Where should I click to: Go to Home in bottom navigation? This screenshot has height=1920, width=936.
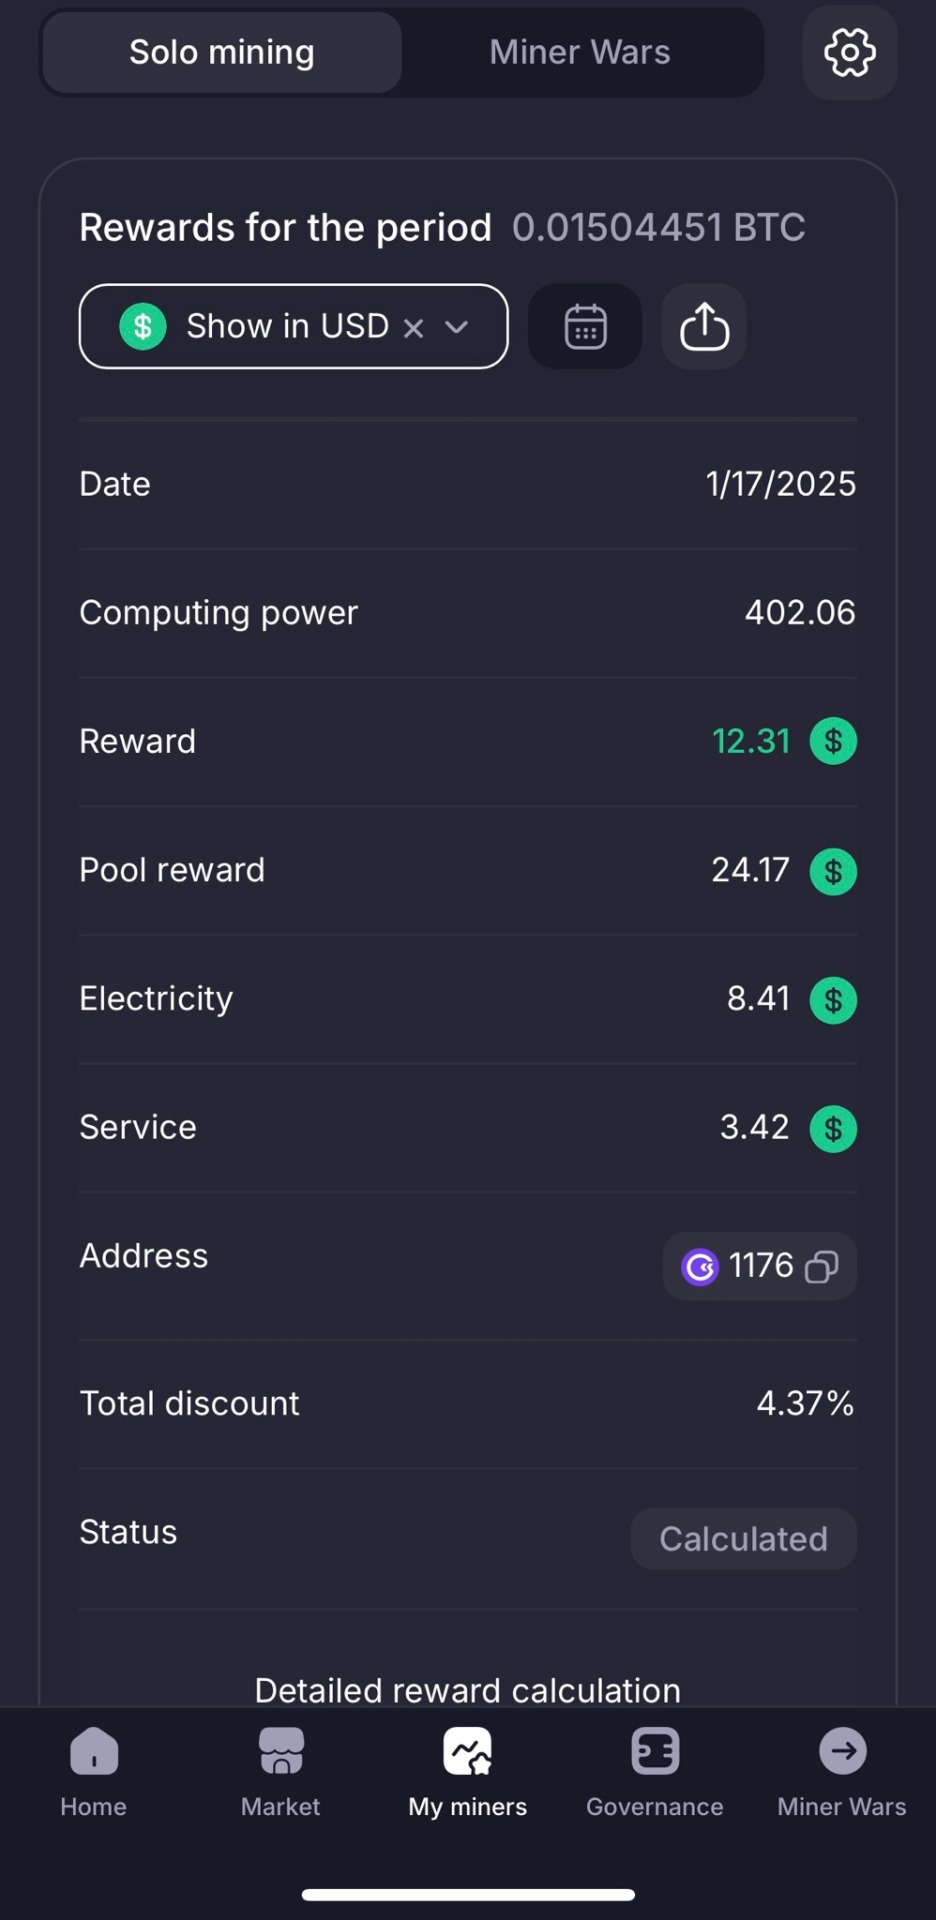tap(94, 1772)
